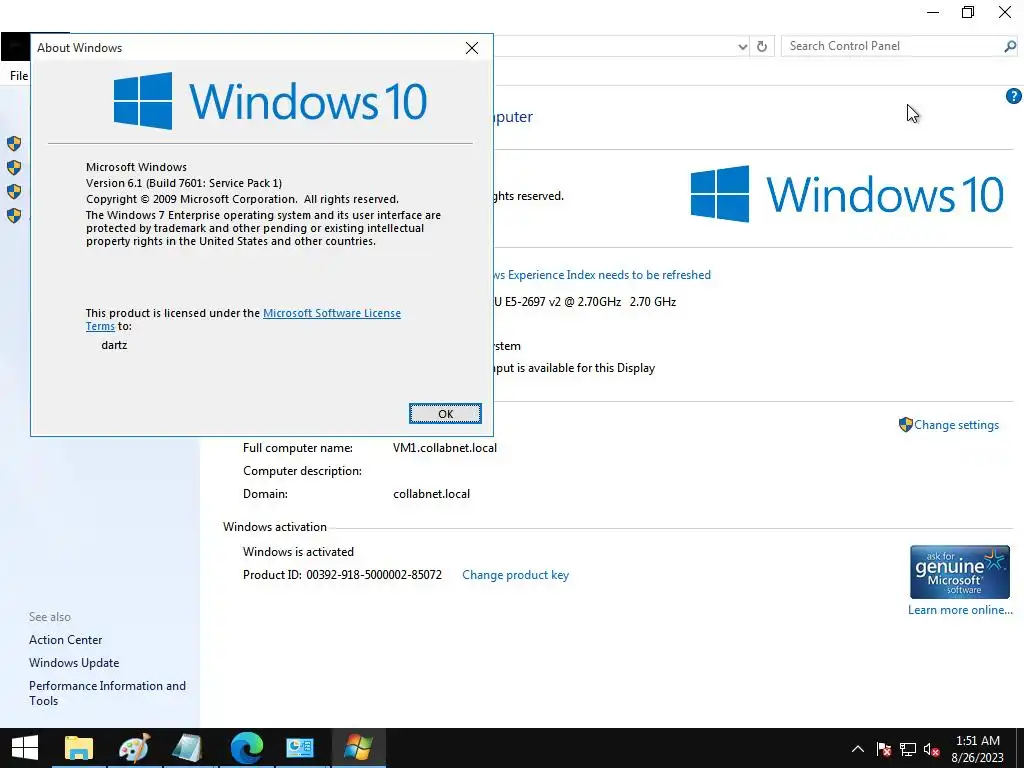Select the collabnet.local domain value
This screenshot has height=768, width=1024.
432,494
